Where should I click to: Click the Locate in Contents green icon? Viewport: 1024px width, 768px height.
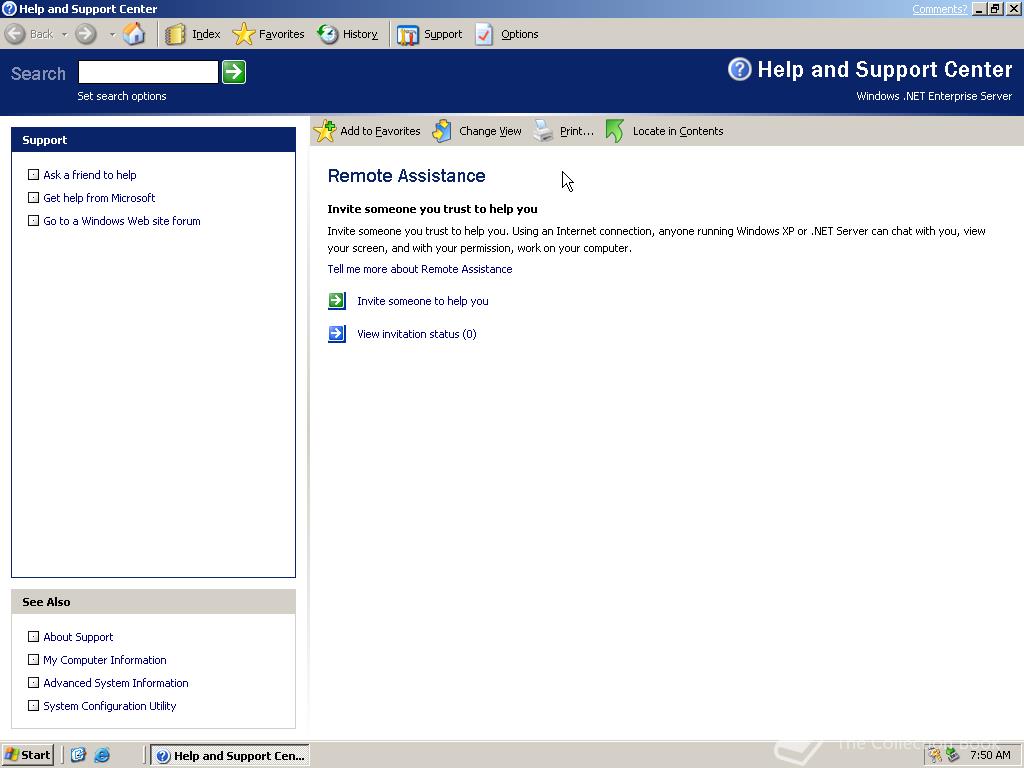[x=615, y=131]
